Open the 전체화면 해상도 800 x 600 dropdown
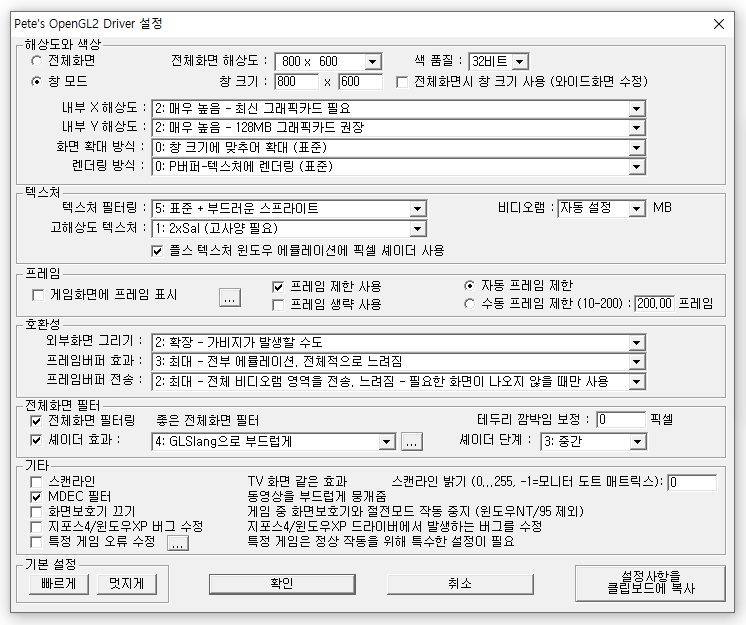This screenshot has height=625, width=746. (x=328, y=61)
